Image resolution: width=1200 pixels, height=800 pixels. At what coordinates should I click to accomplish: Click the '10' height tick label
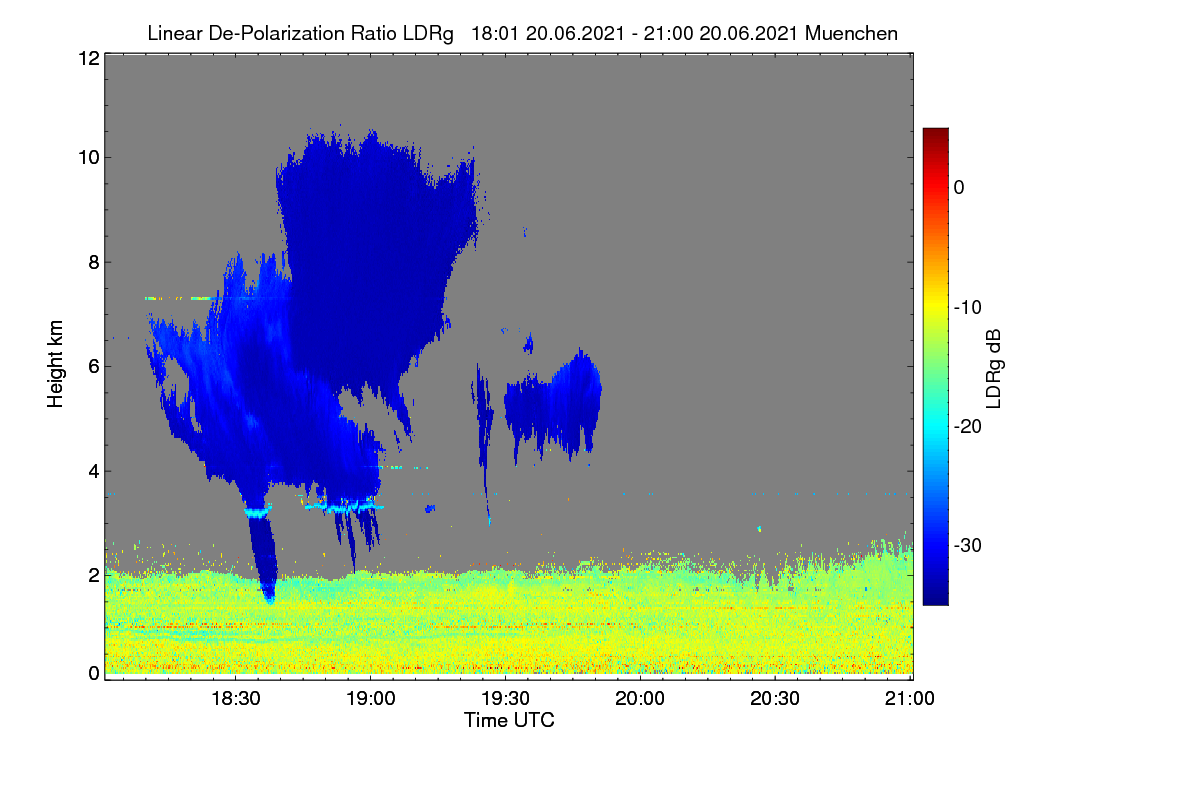[88, 157]
